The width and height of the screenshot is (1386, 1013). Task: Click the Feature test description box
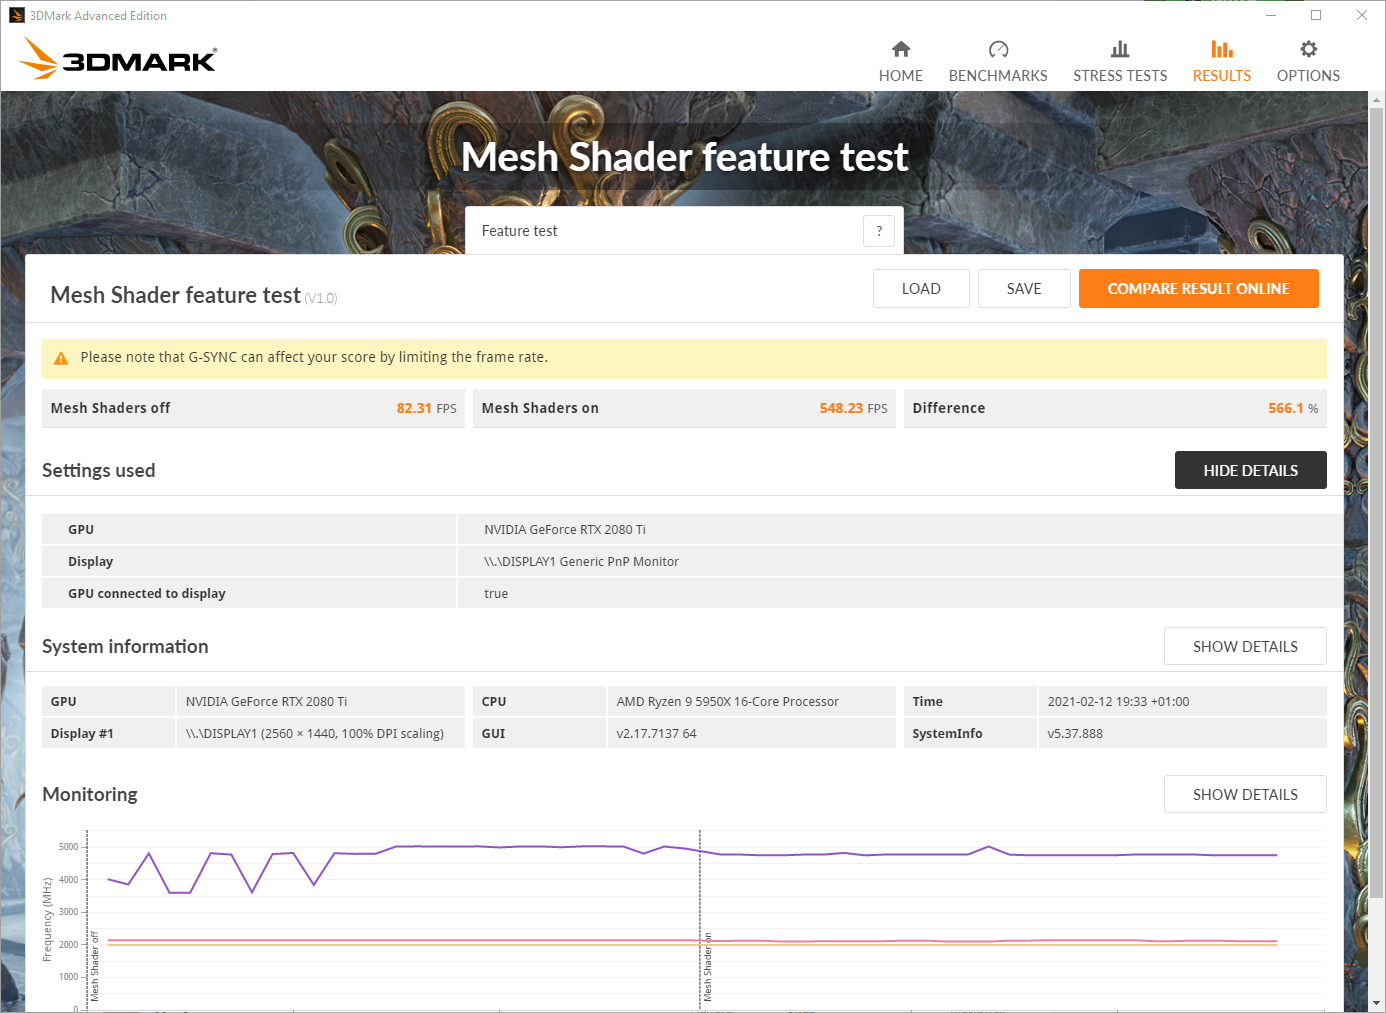tap(684, 231)
